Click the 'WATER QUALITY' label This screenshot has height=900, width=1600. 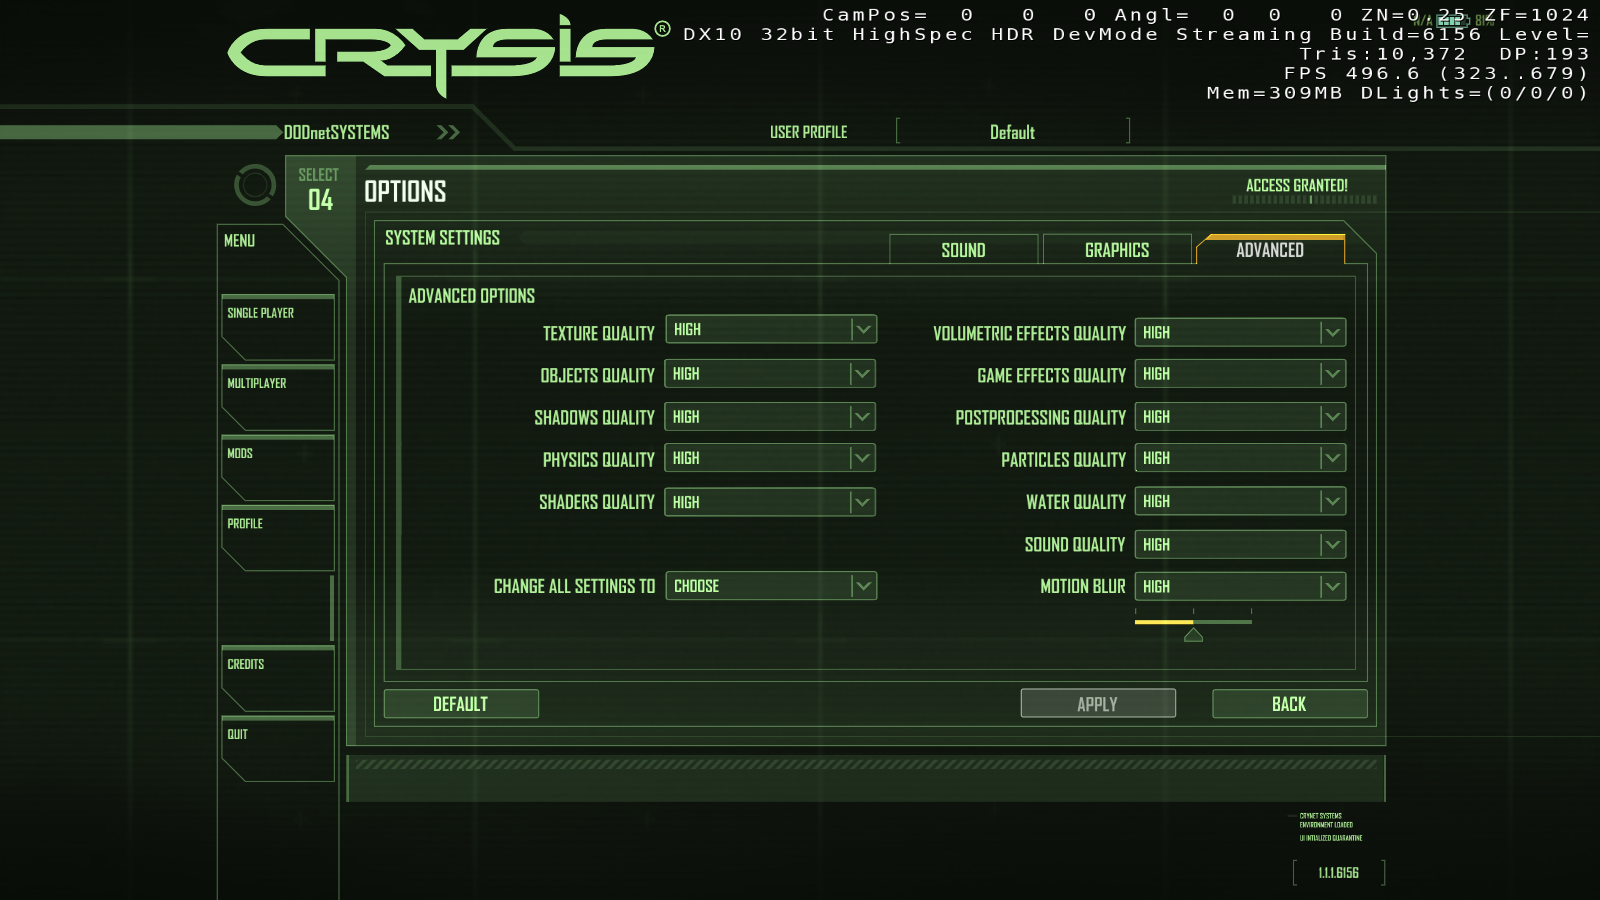1076,502
